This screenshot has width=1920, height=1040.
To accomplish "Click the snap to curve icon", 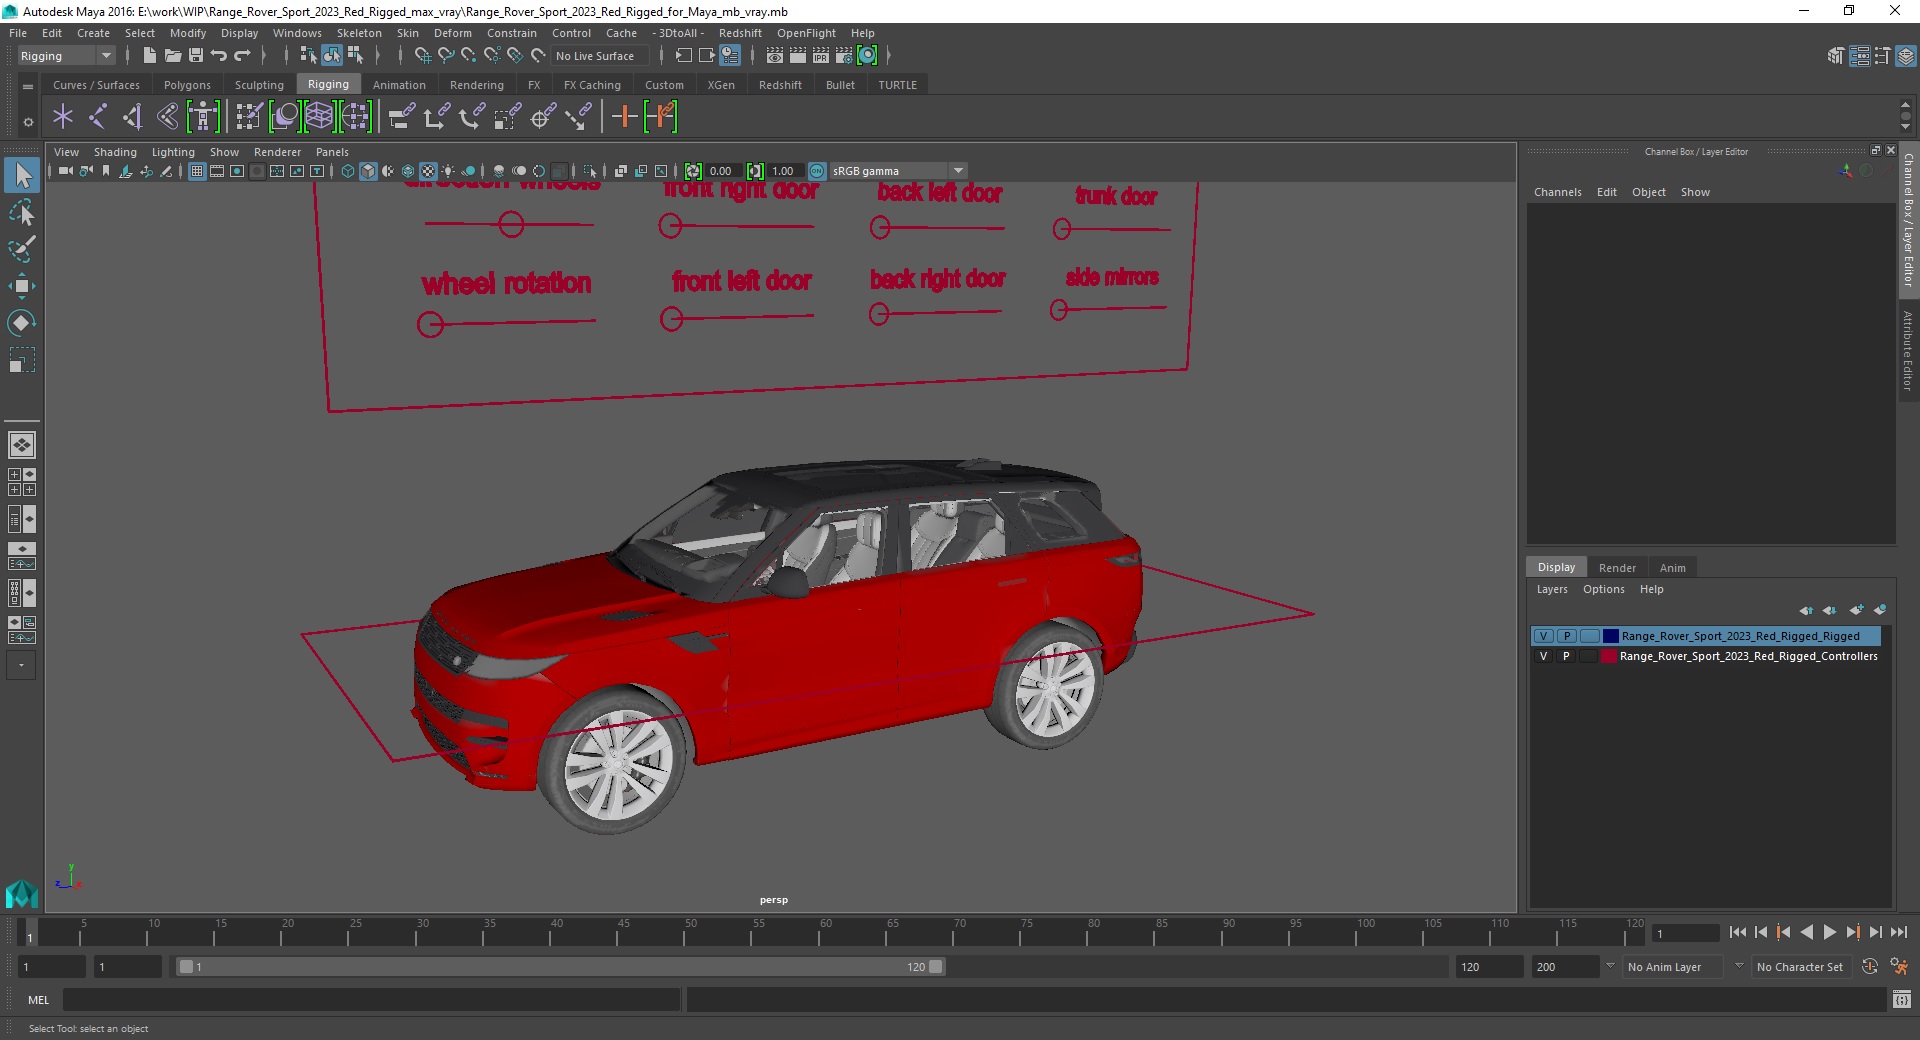I will pyautogui.click(x=445, y=56).
